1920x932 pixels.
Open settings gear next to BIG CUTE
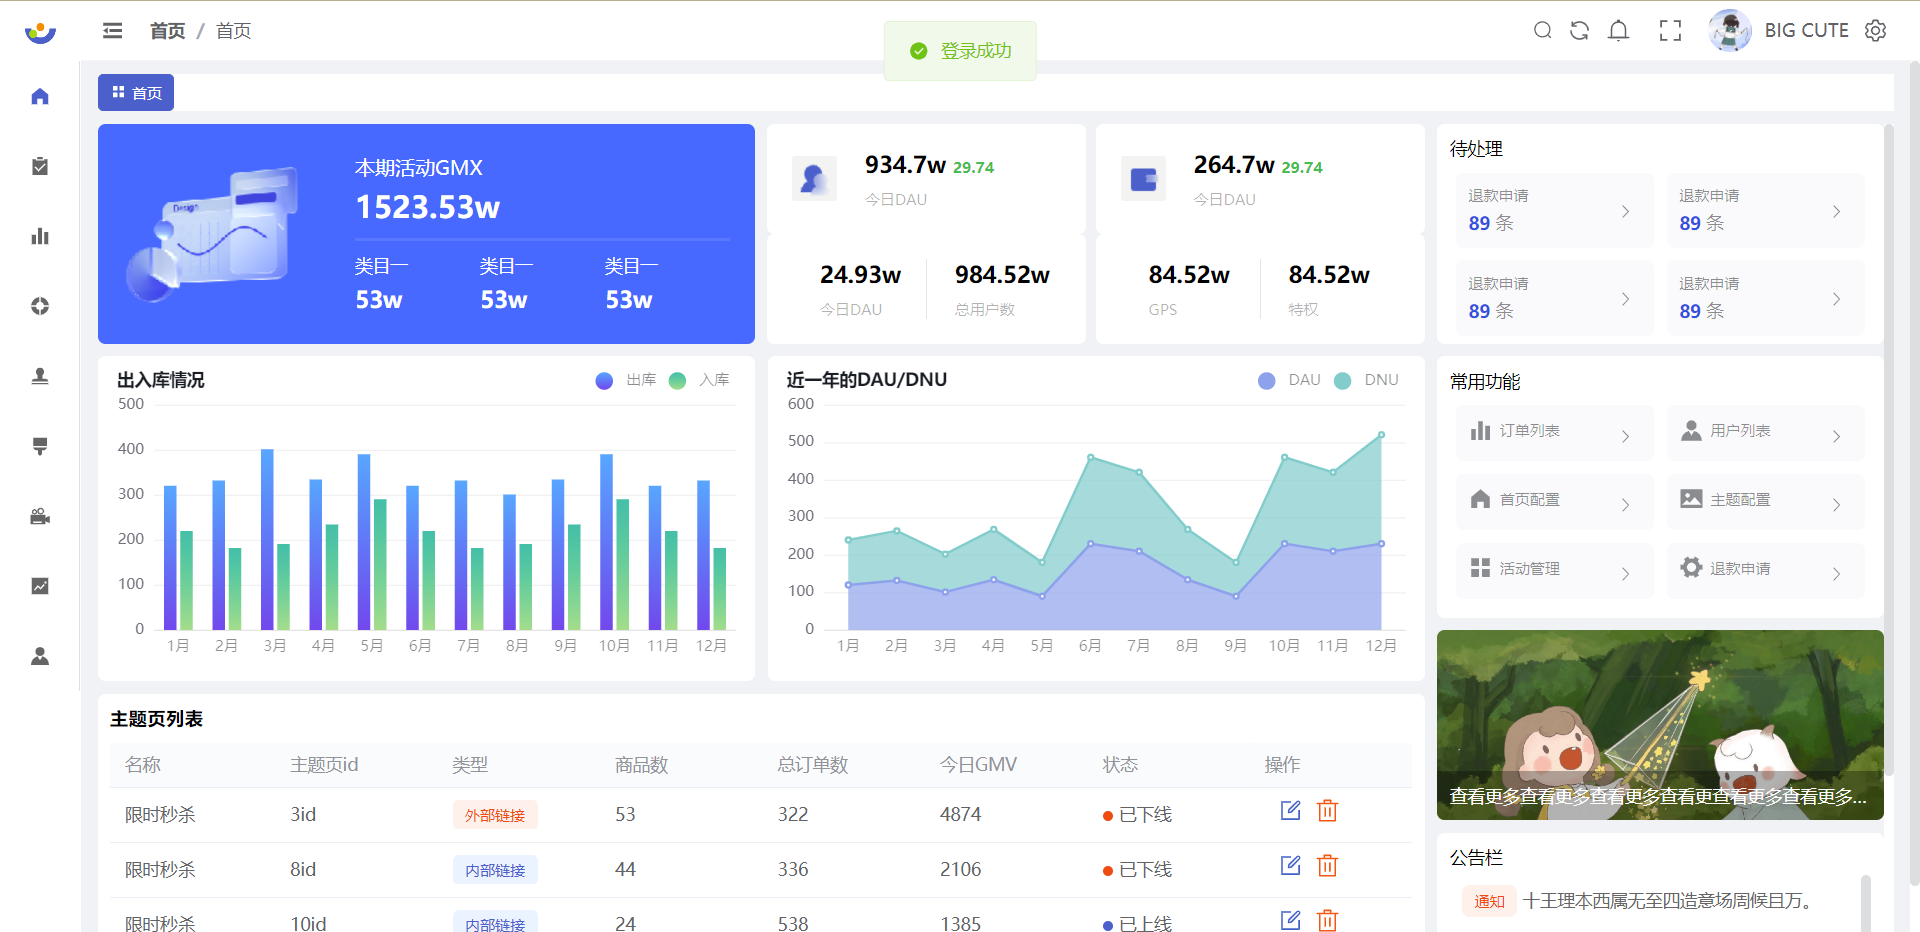tap(1876, 31)
